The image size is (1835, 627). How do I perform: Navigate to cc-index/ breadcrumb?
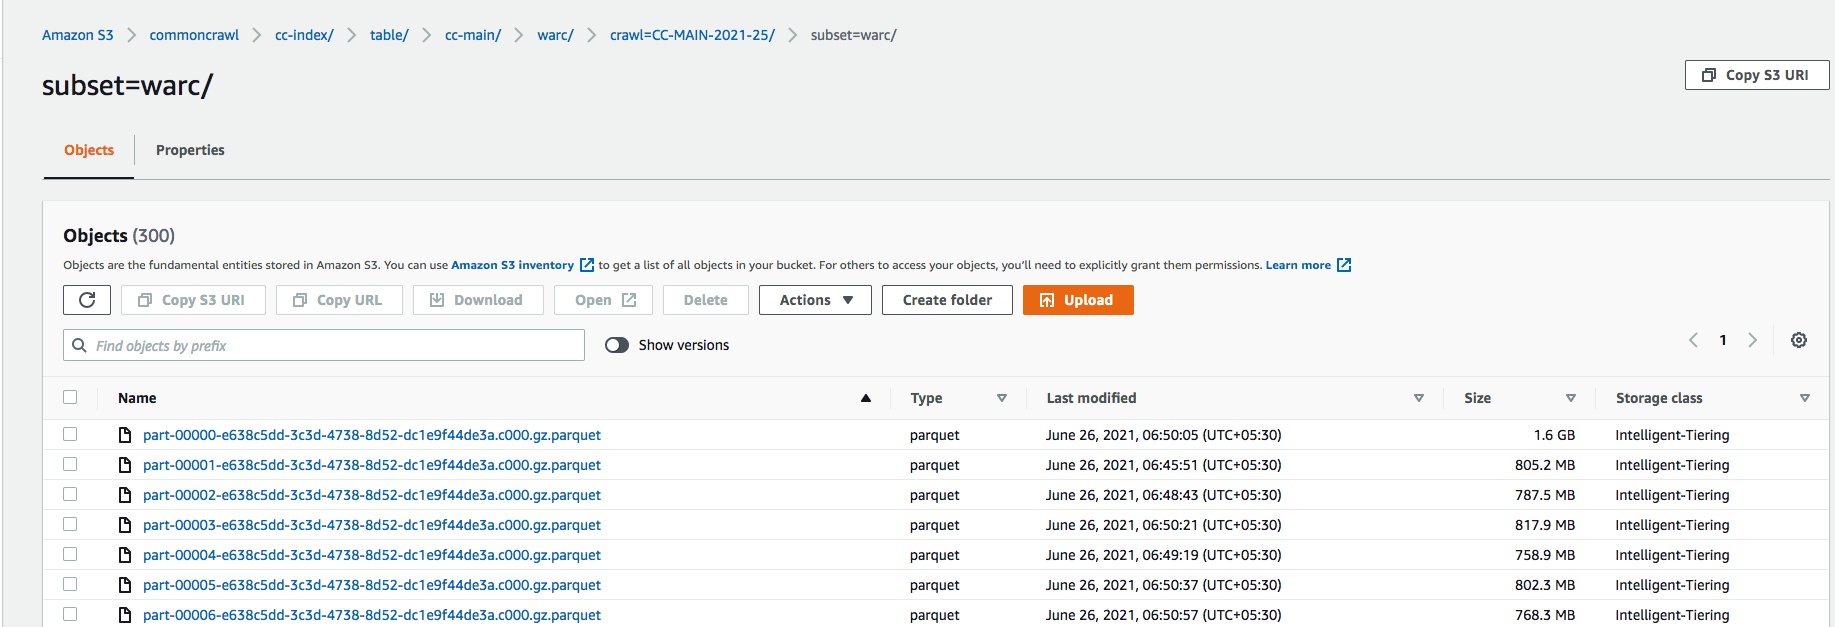[304, 35]
